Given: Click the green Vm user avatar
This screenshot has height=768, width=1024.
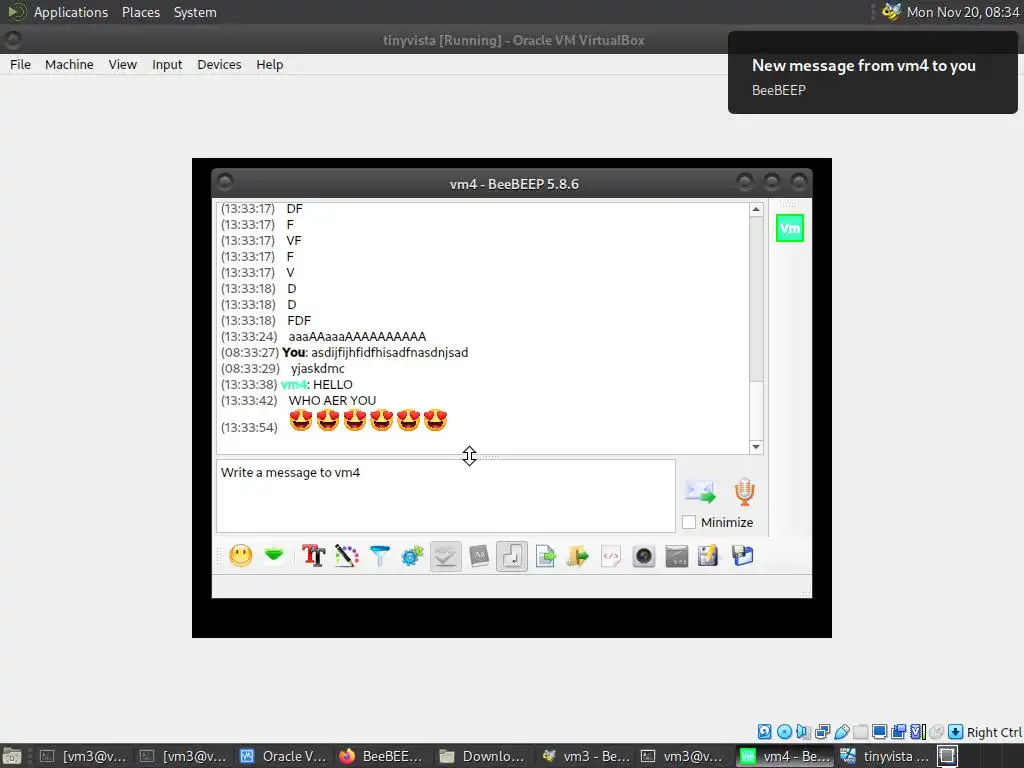Looking at the screenshot, I should point(790,228).
